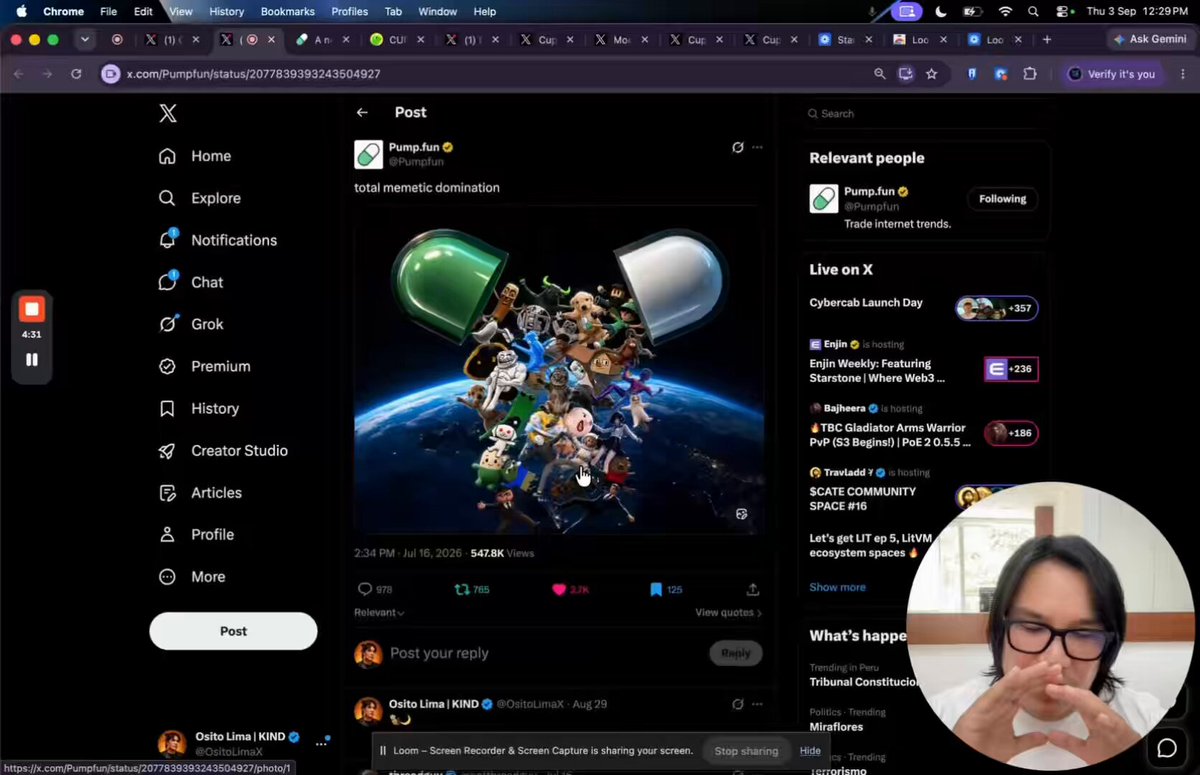Open the Profiles menu in the menu bar
Screen dimensions: 1200x775
pyautogui.click(x=349, y=12)
